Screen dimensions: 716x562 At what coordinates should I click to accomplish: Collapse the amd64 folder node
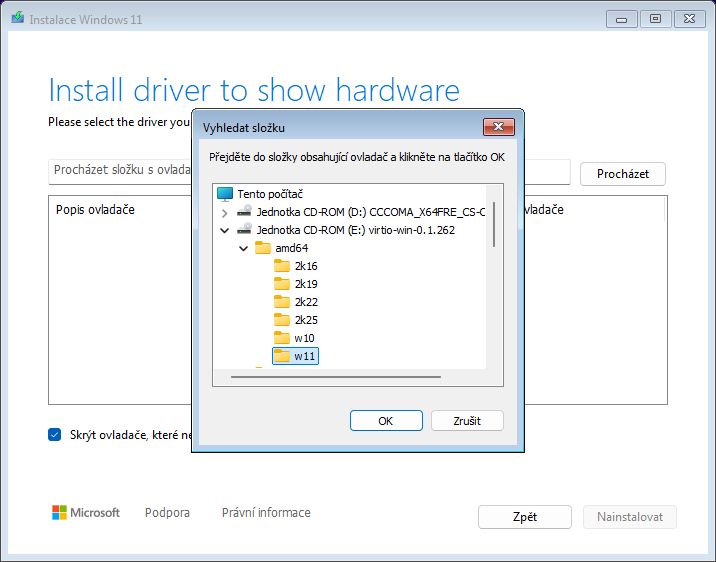(243, 248)
